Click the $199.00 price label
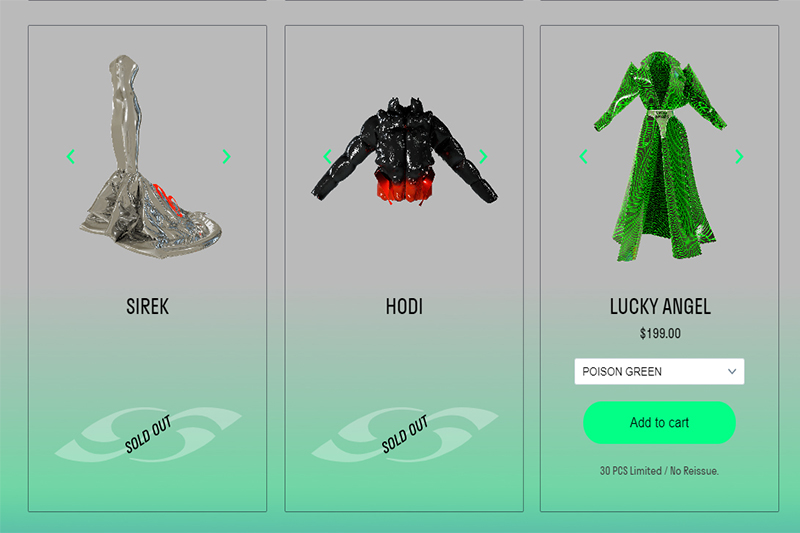Screen dimensions: 800x533 [660, 334]
